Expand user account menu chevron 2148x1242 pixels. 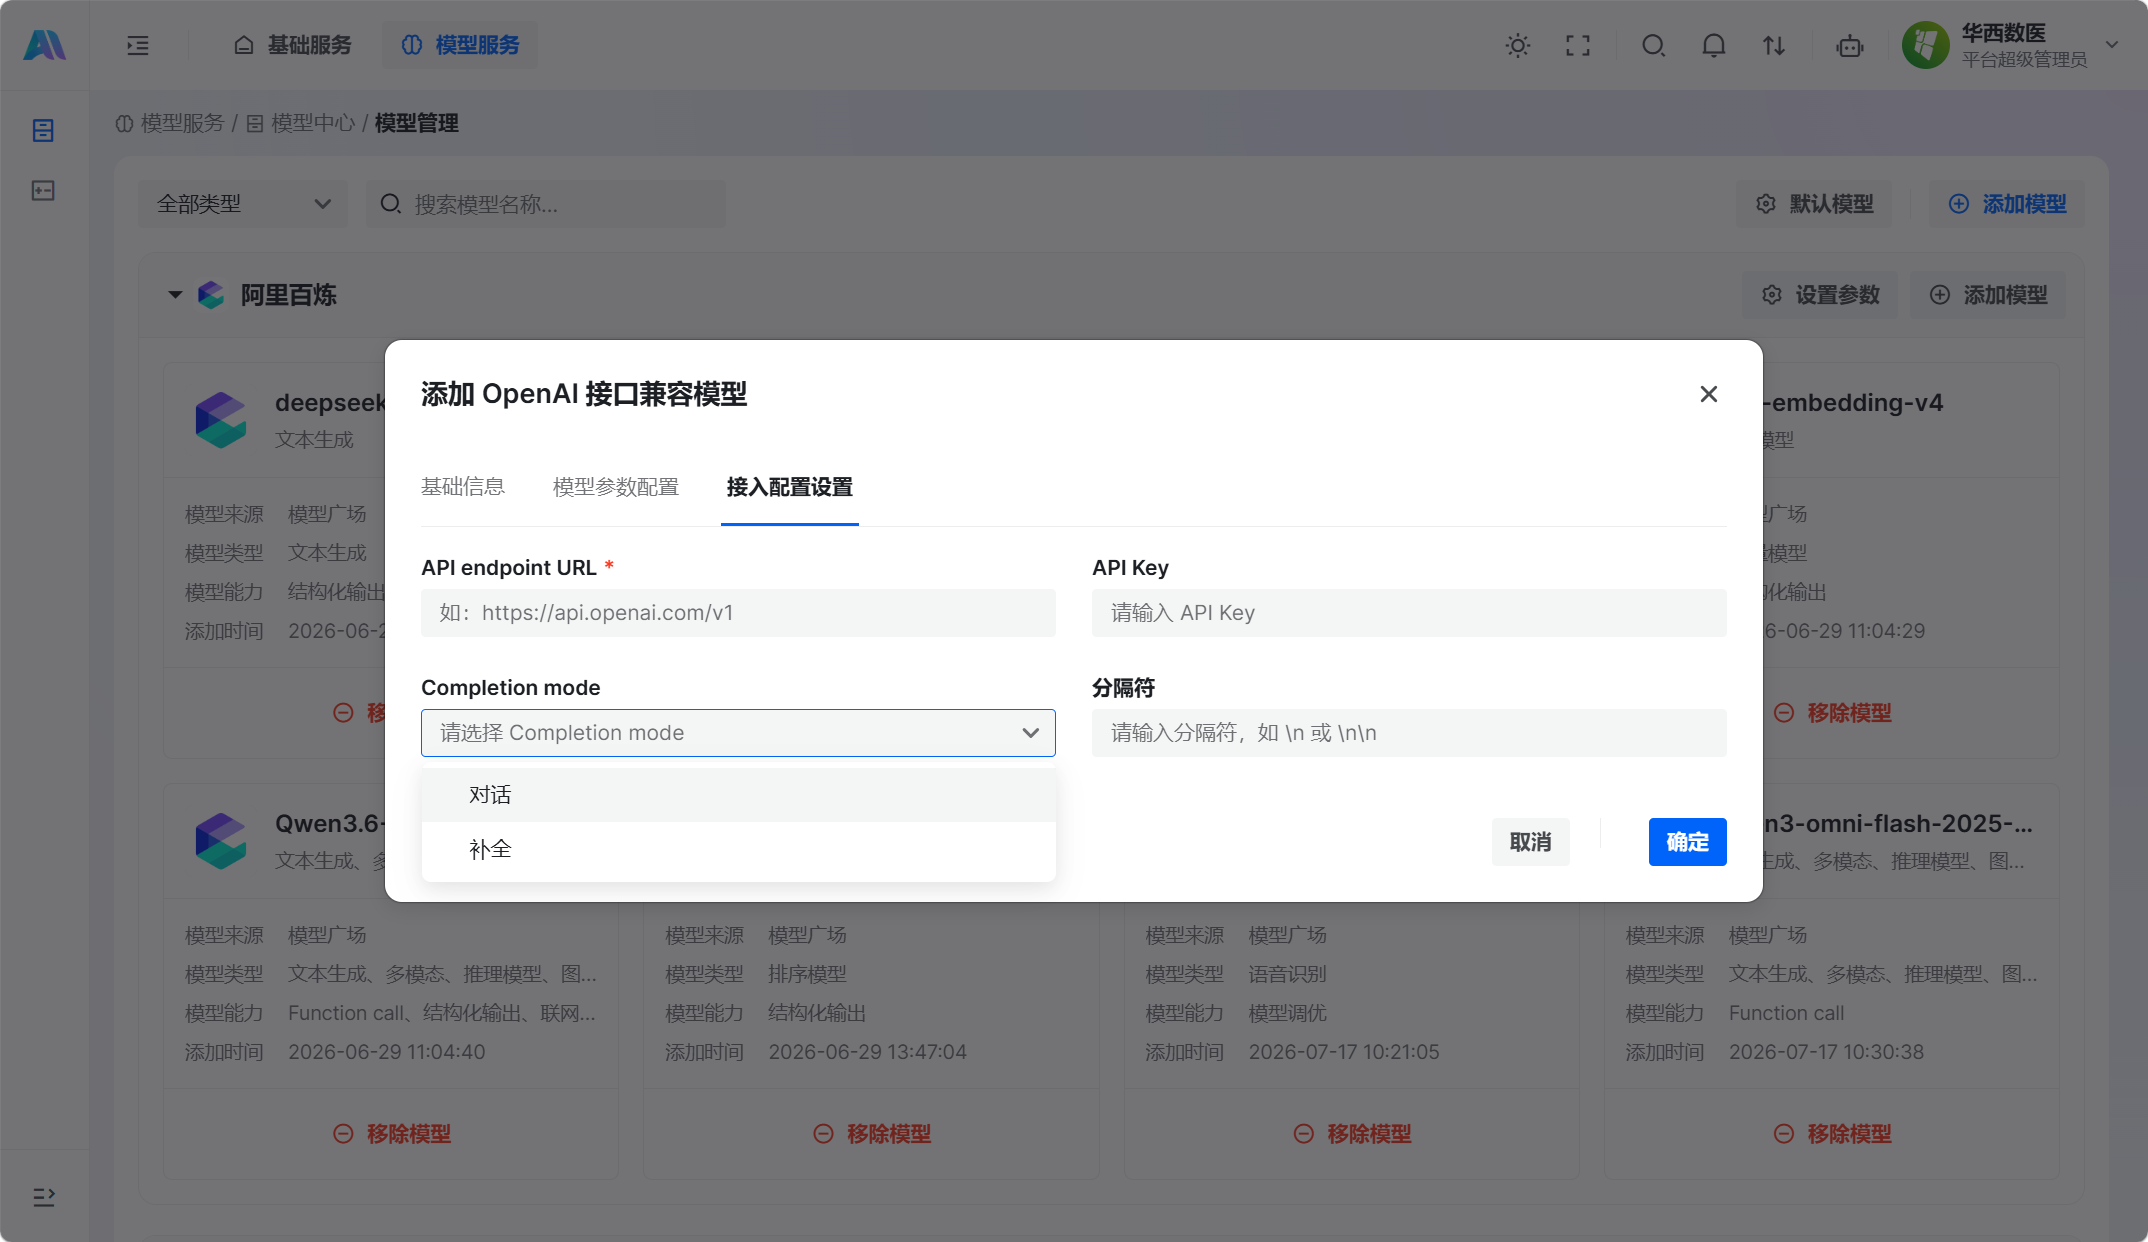(x=2112, y=45)
